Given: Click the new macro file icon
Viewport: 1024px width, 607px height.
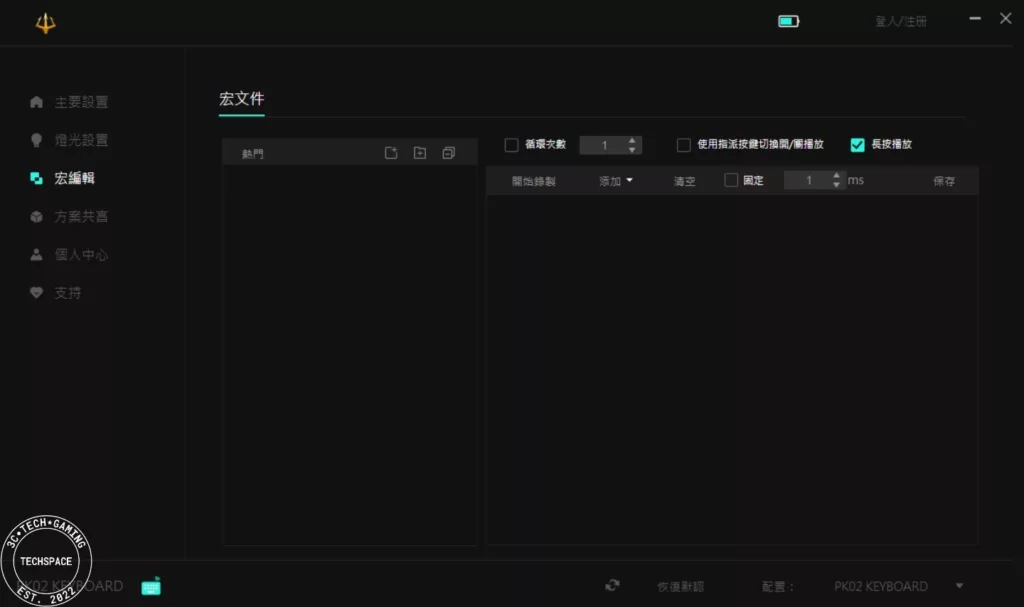Looking at the screenshot, I should (x=391, y=153).
